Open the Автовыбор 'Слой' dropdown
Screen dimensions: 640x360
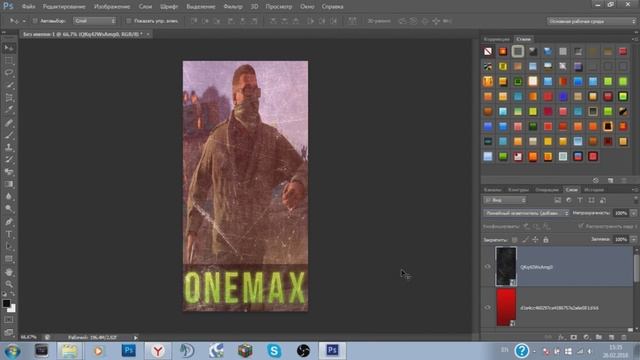[95, 21]
